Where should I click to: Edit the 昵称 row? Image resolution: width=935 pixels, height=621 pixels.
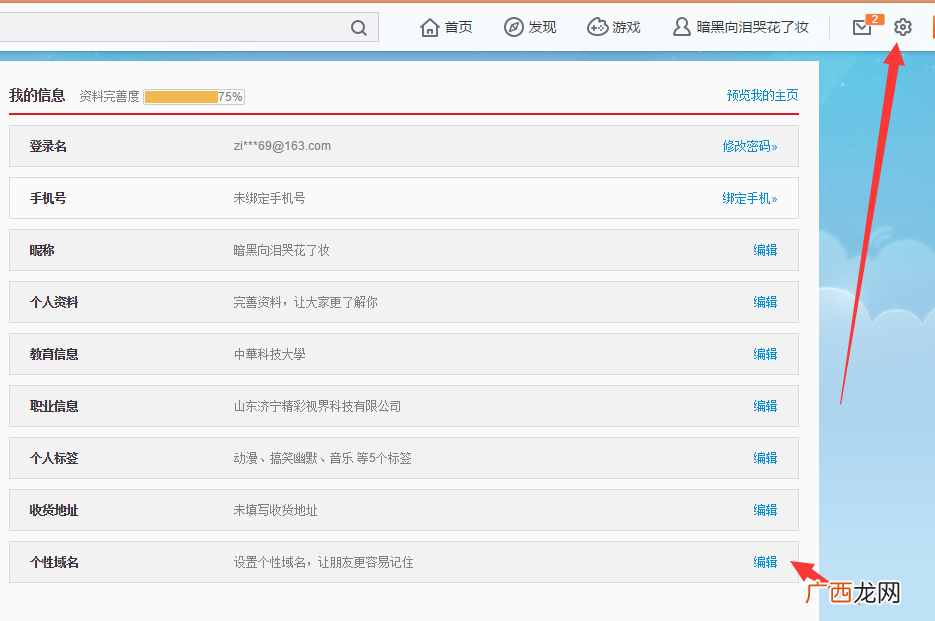pos(765,250)
